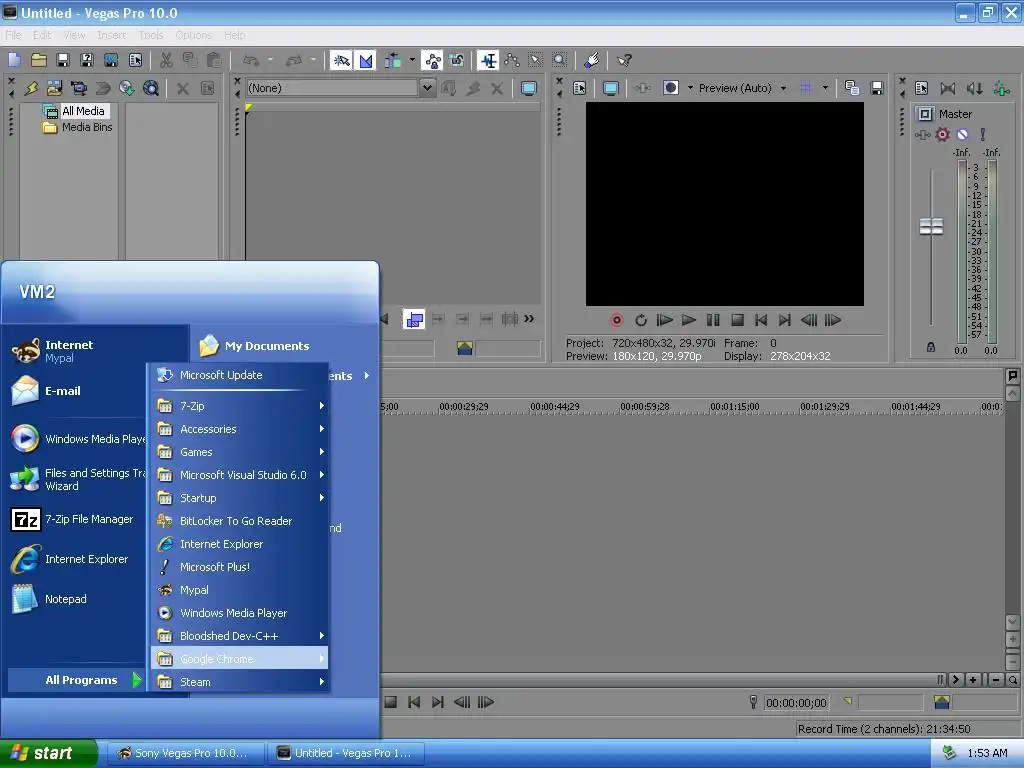Select the Envelope Edit tool
This screenshot has width=1024, height=768.
pyautogui.click(x=512, y=61)
